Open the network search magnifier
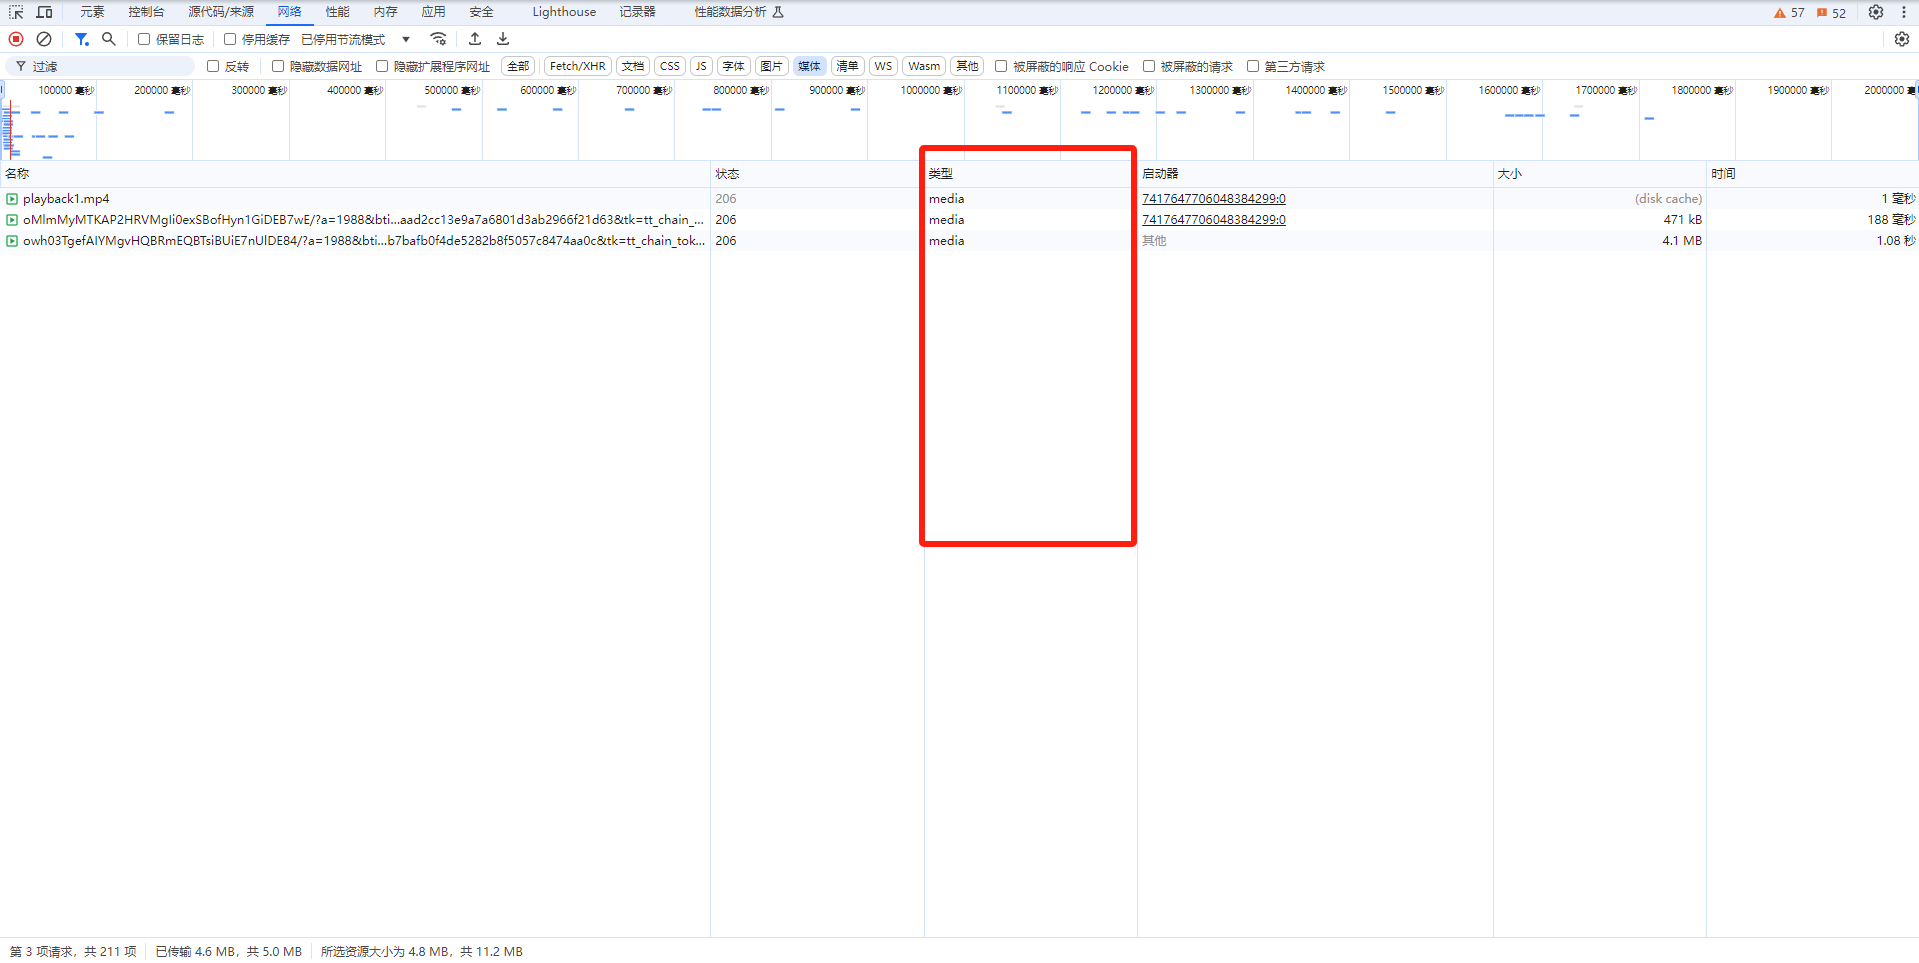This screenshot has height=963, width=1919. (x=109, y=39)
